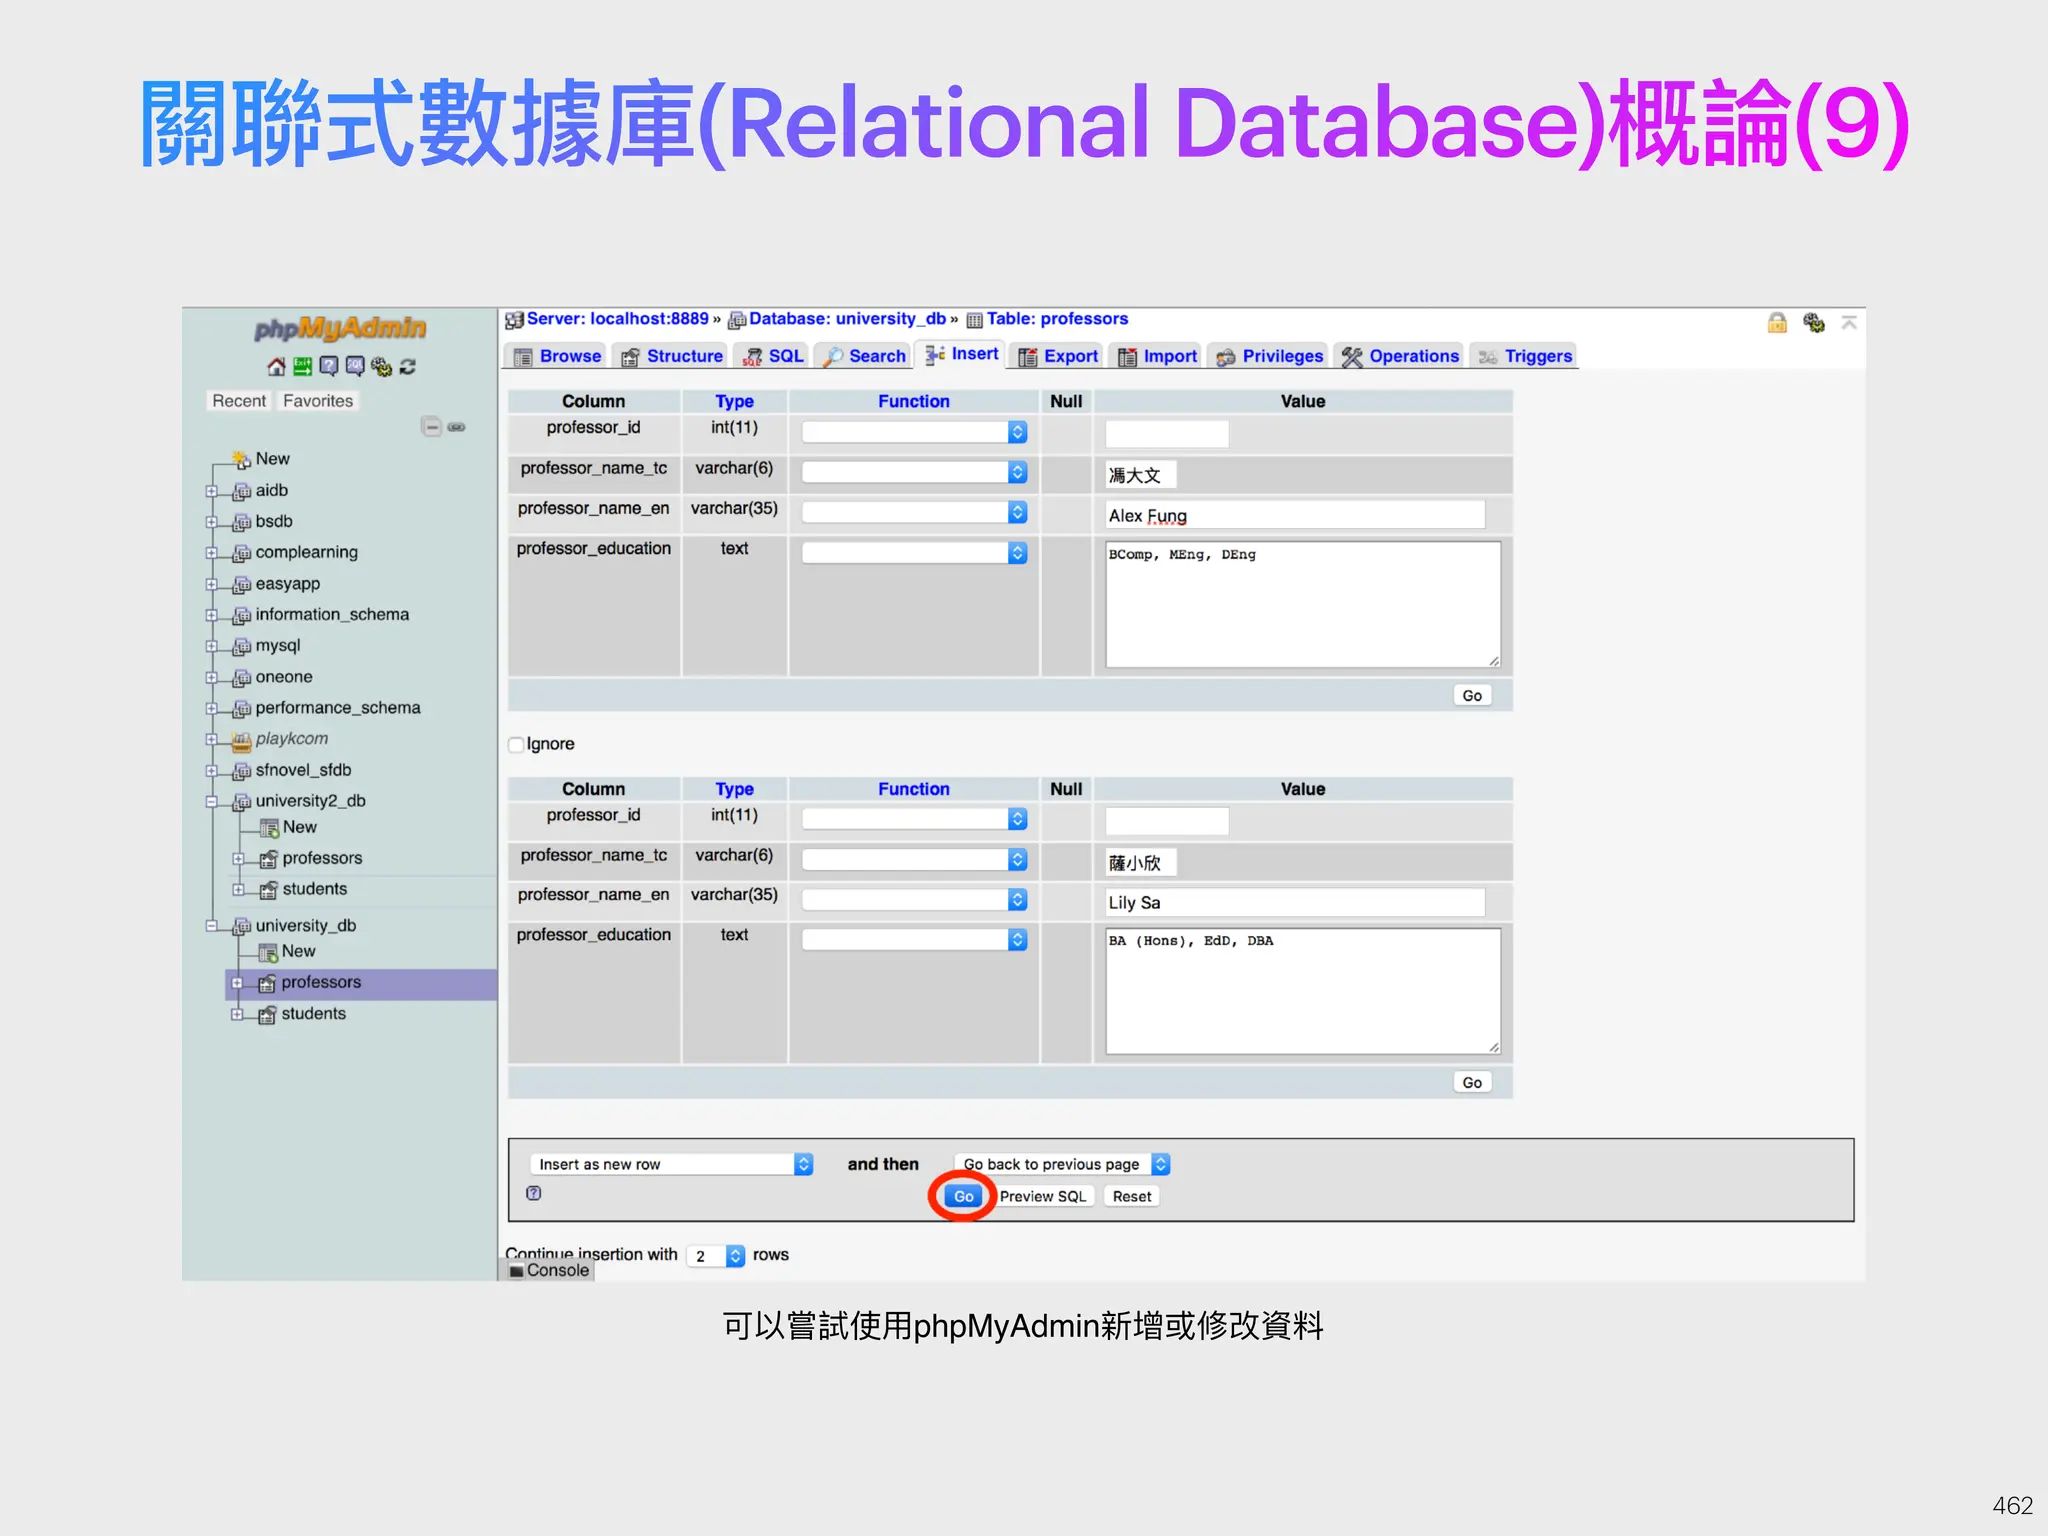This screenshot has width=2048, height=1536.
Task: Switch to the Browse tab
Action: click(x=556, y=356)
